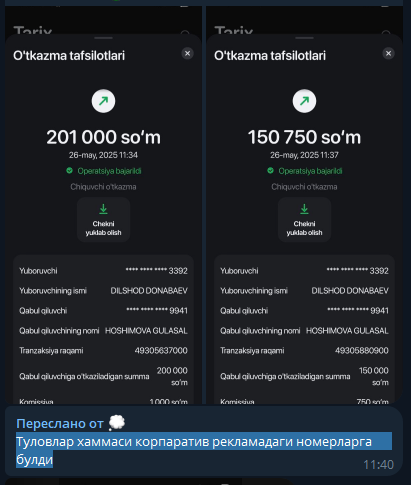The width and height of the screenshot is (411, 485).
Task: Click the cloud avatar icon of forwarded sender
Action: coord(117,423)
